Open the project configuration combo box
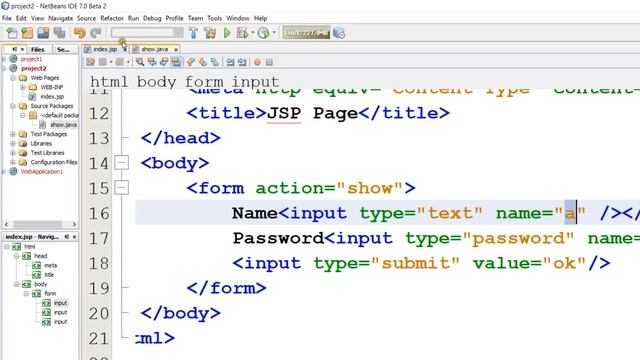 pyautogui.click(x=147, y=33)
